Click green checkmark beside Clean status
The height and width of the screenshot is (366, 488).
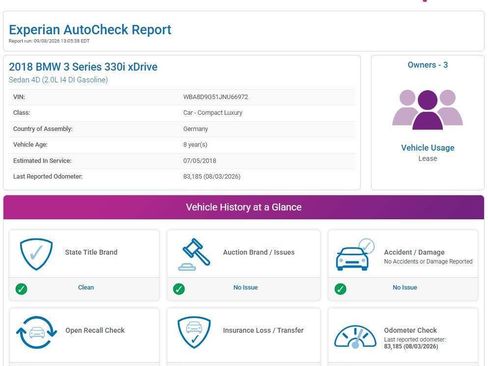point(21,289)
